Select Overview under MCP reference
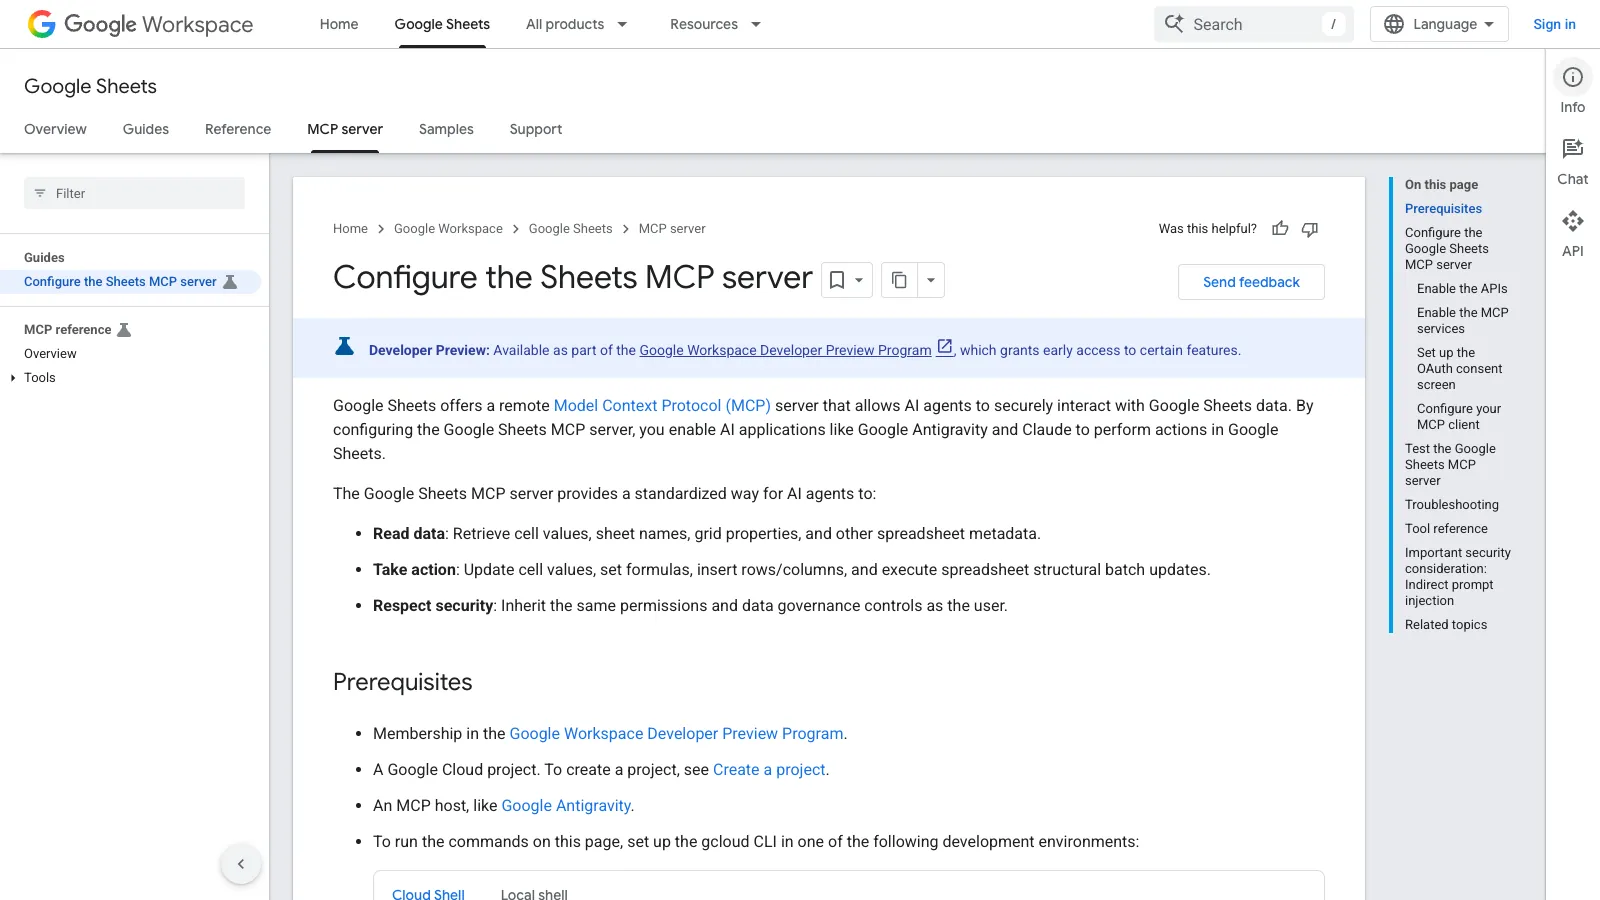This screenshot has height=900, width=1600. (x=50, y=354)
